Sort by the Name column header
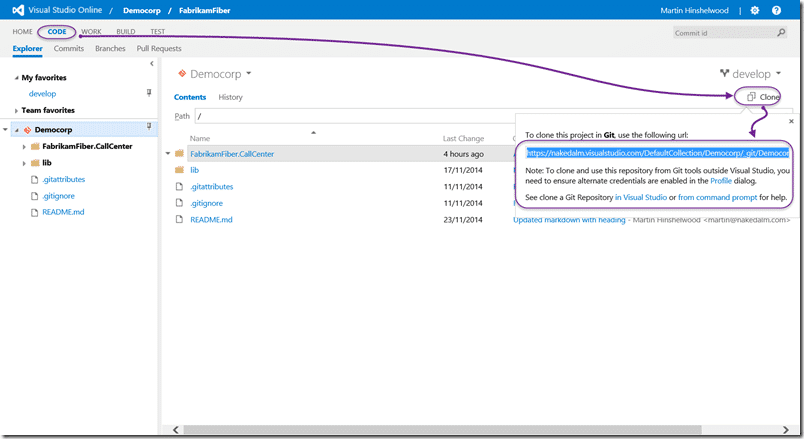 pyautogui.click(x=199, y=138)
